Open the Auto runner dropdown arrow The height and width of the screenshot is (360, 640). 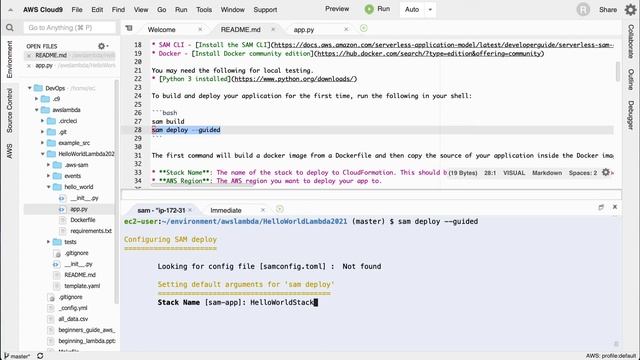click(x=430, y=9)
